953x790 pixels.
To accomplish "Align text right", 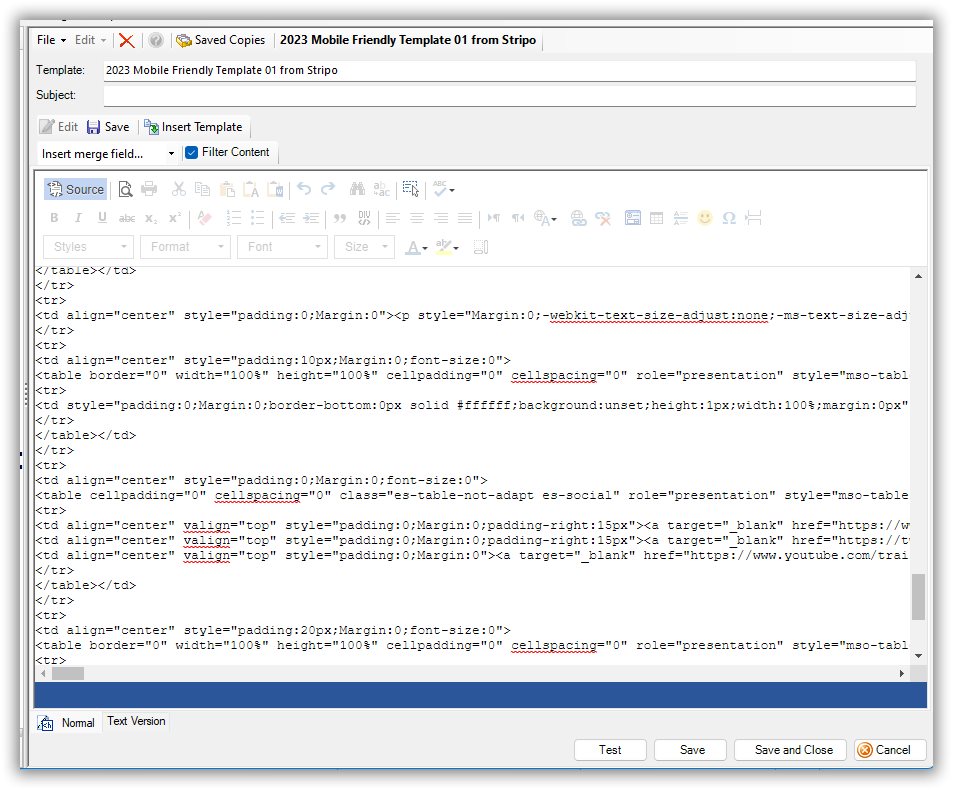I will pyautogui.click(x=441, y=218).
